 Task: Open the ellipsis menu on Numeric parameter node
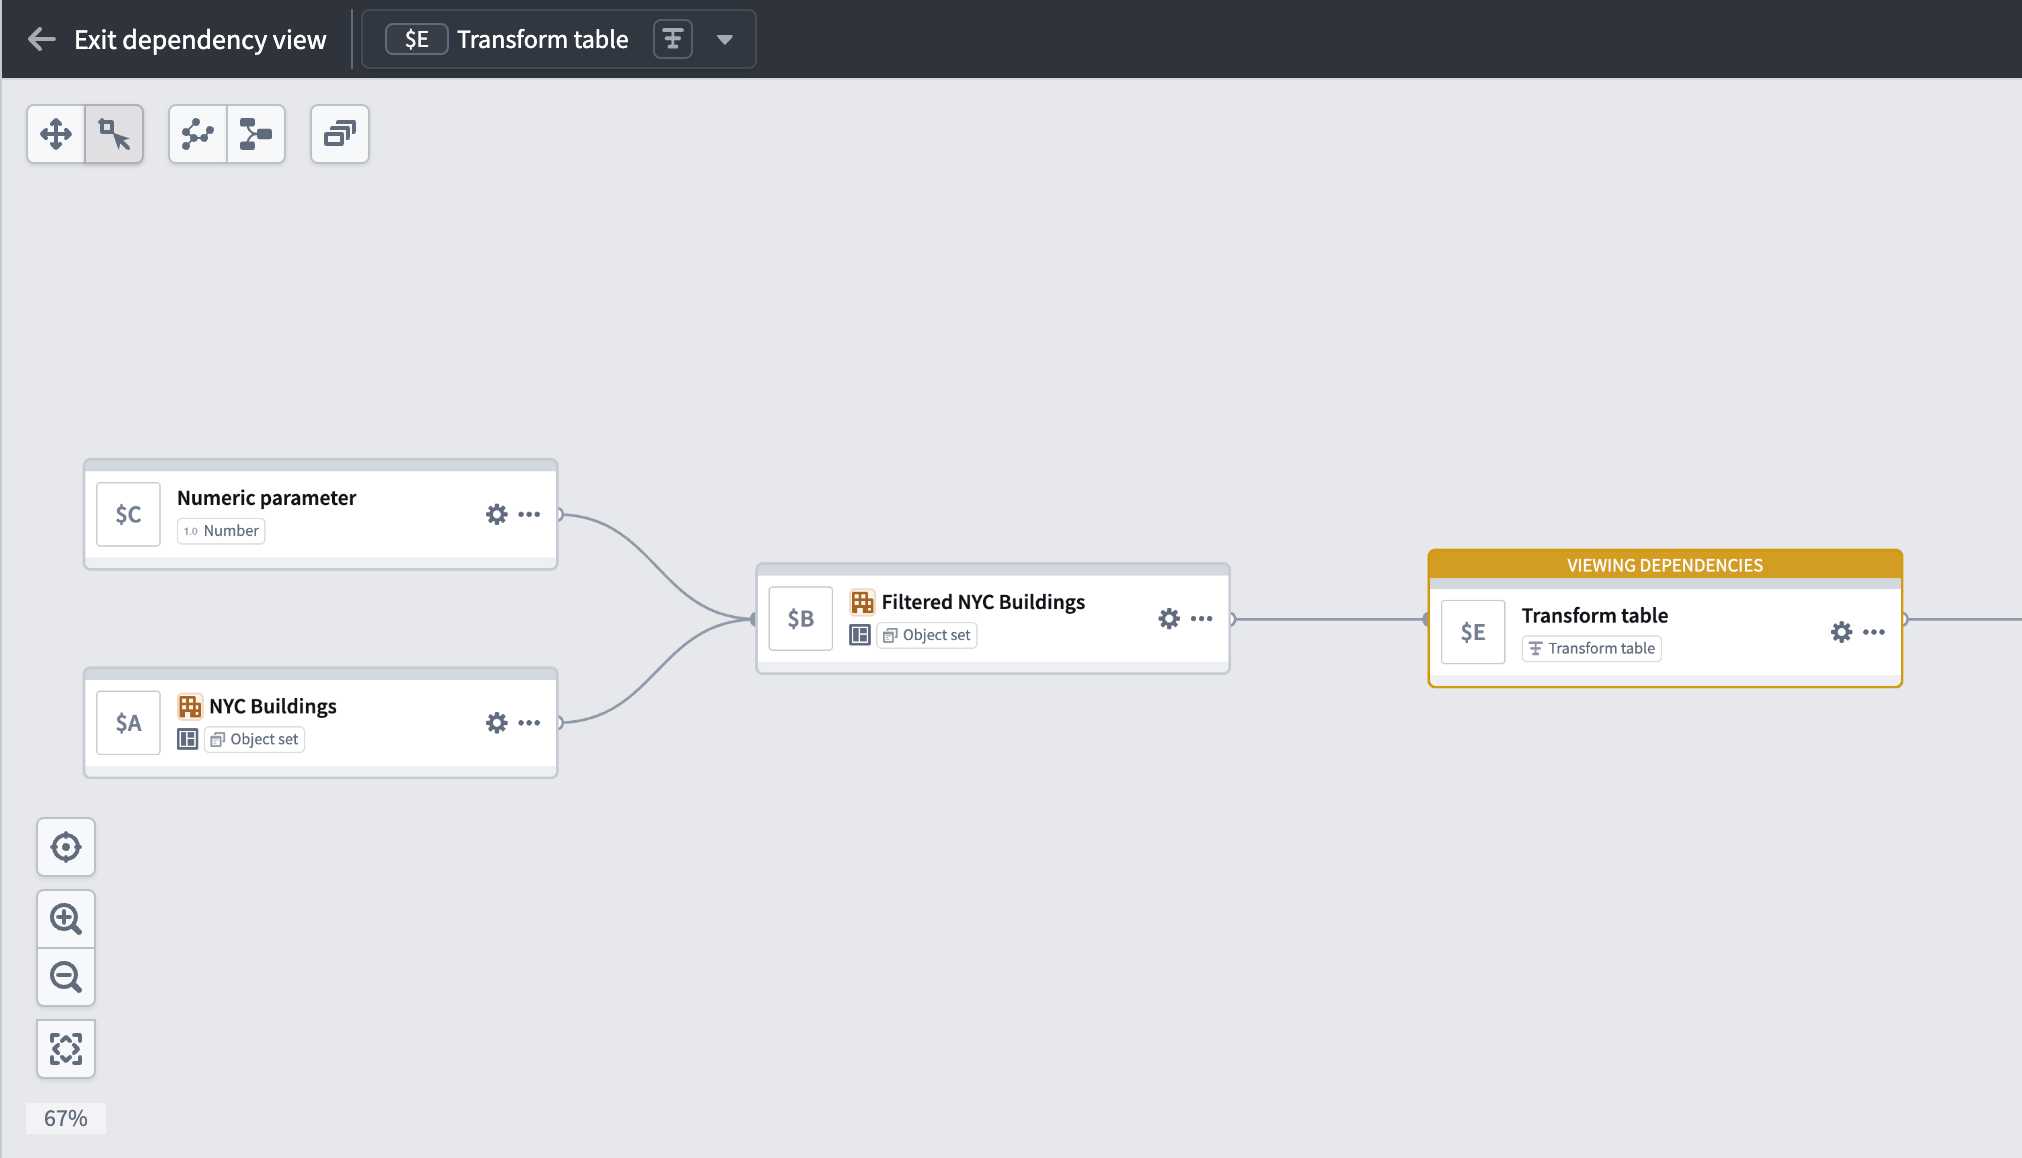(x=529, y=514)
